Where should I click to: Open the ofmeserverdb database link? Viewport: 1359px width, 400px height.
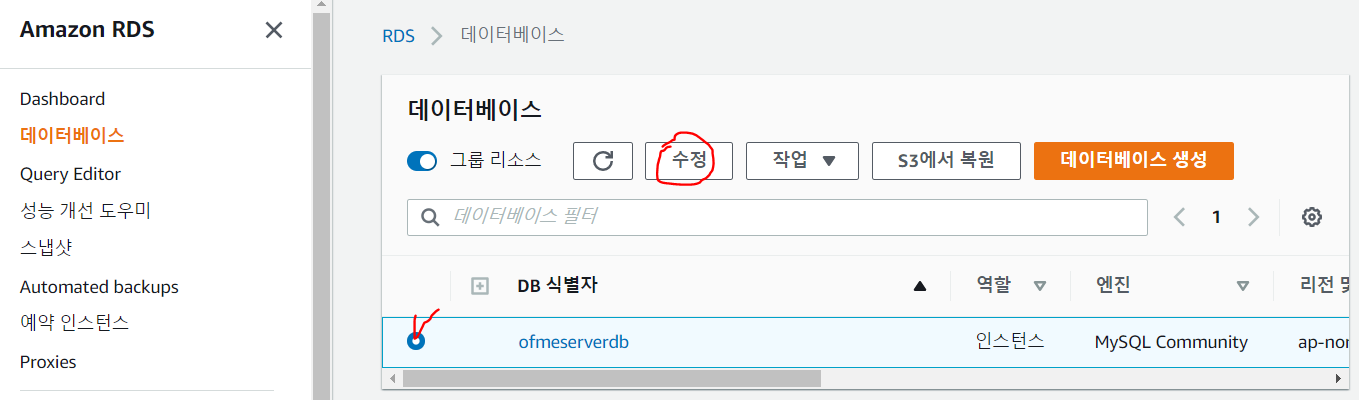(x=574, y=342)
